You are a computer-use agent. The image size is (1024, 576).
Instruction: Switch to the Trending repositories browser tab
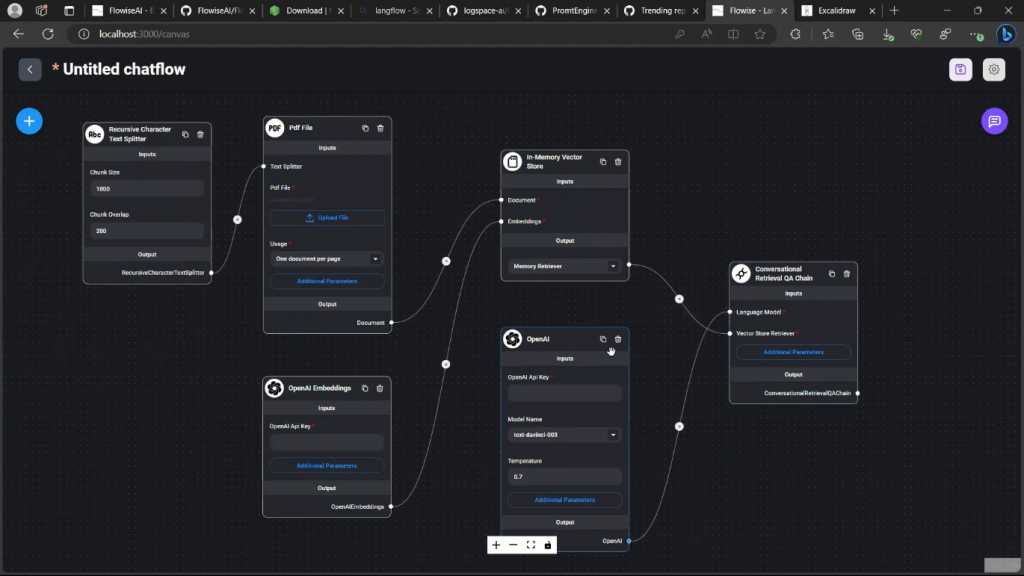tap(662, 10)
